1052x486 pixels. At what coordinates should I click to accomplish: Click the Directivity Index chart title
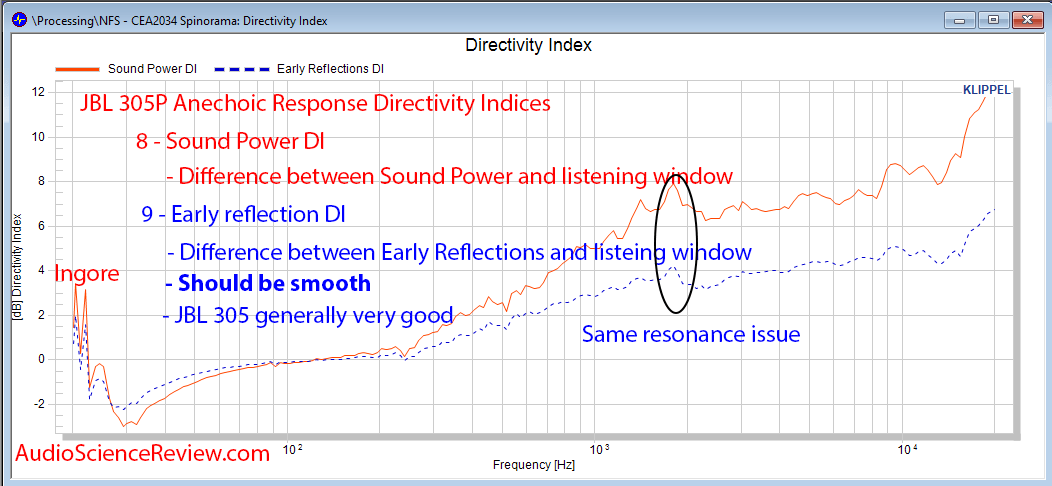(529, 46)
